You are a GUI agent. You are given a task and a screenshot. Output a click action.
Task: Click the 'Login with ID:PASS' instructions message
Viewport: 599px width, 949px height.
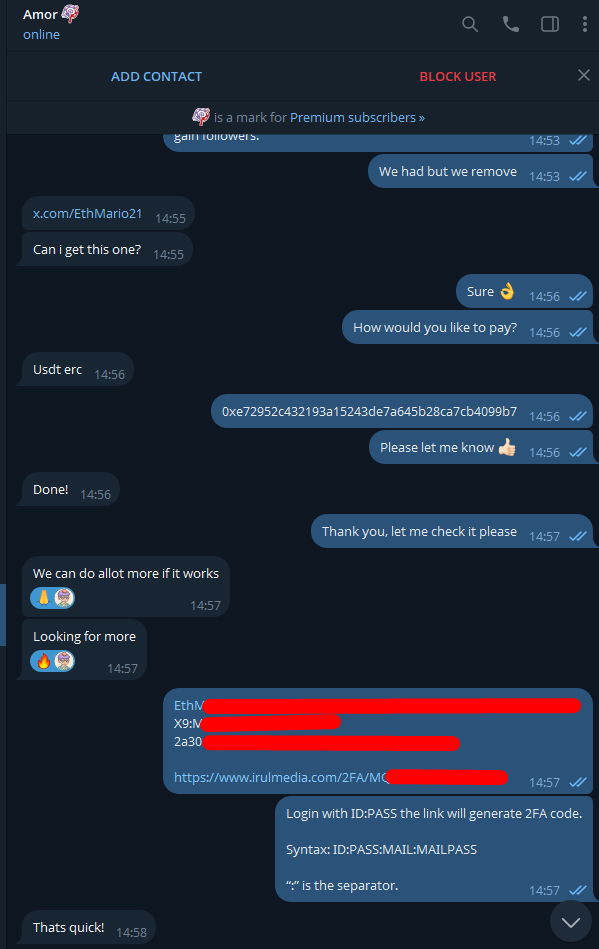coord(434,849)
